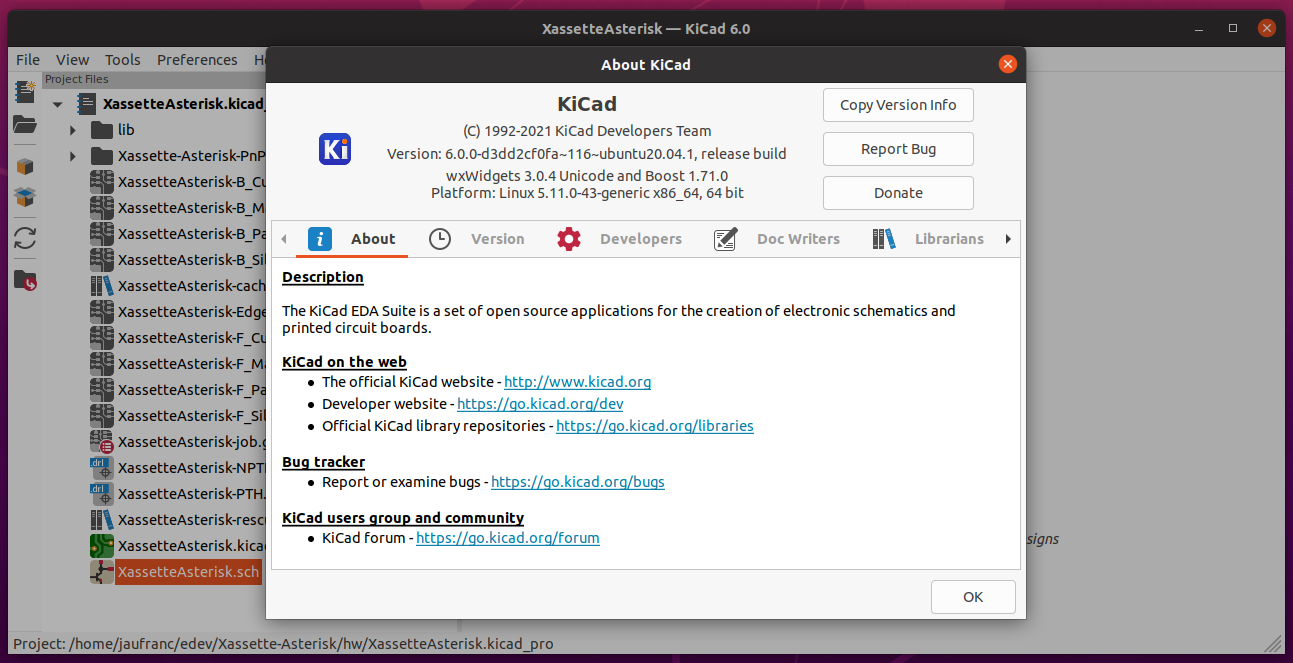Click the tab strip's left arrow
The height and width of the screenshot is (663, 1293).
click(x=284, y=239)
